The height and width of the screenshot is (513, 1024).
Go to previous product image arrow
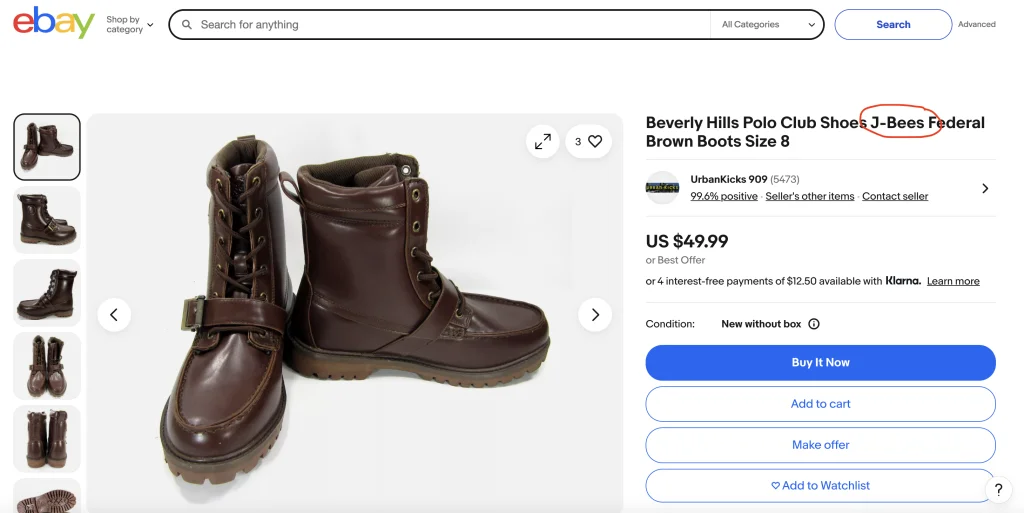tap(114, 315)
